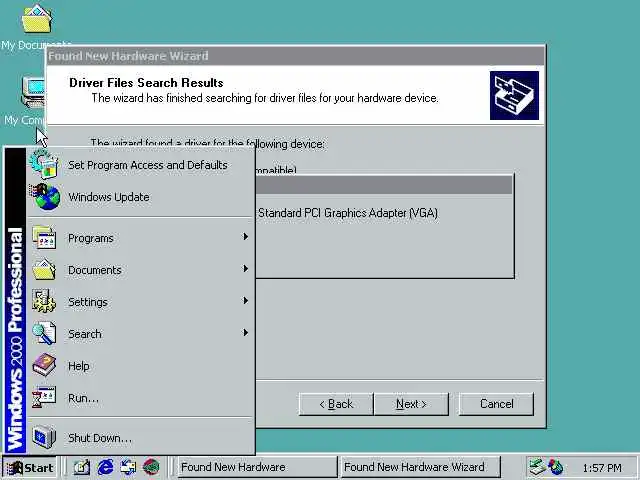The image size is (640, 480).
Task: Expand the Documents submenu arrow
Action: click(x=245, y=269)
